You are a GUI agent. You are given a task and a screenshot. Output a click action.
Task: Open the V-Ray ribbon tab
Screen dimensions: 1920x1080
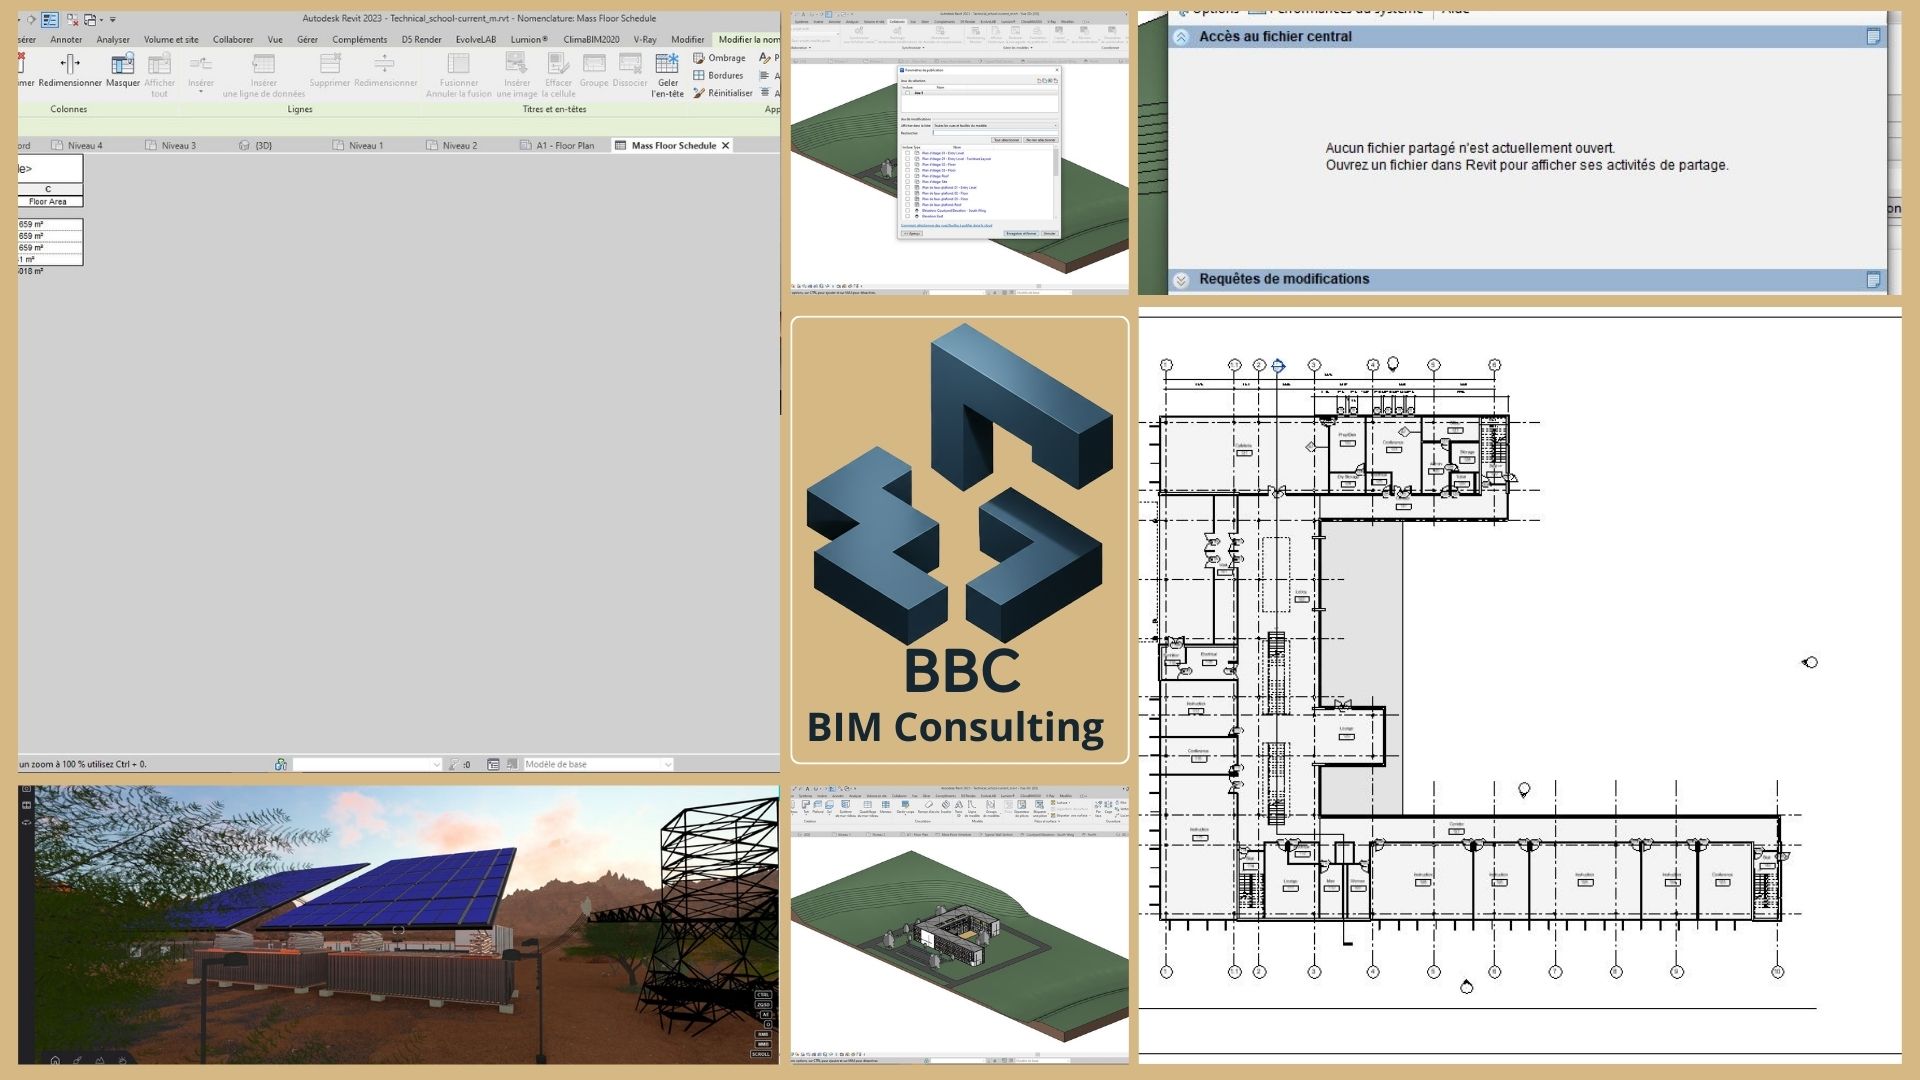coord(645,40)
